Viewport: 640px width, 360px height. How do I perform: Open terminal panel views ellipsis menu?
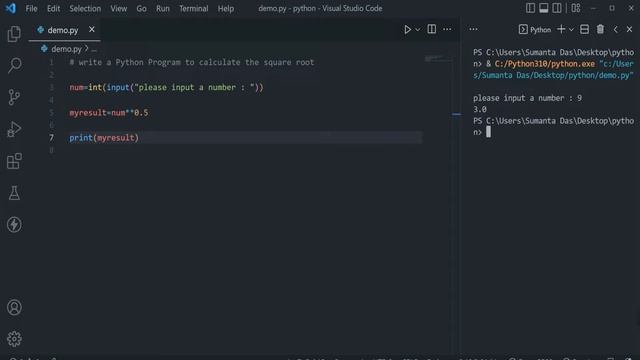click(473, 29)
